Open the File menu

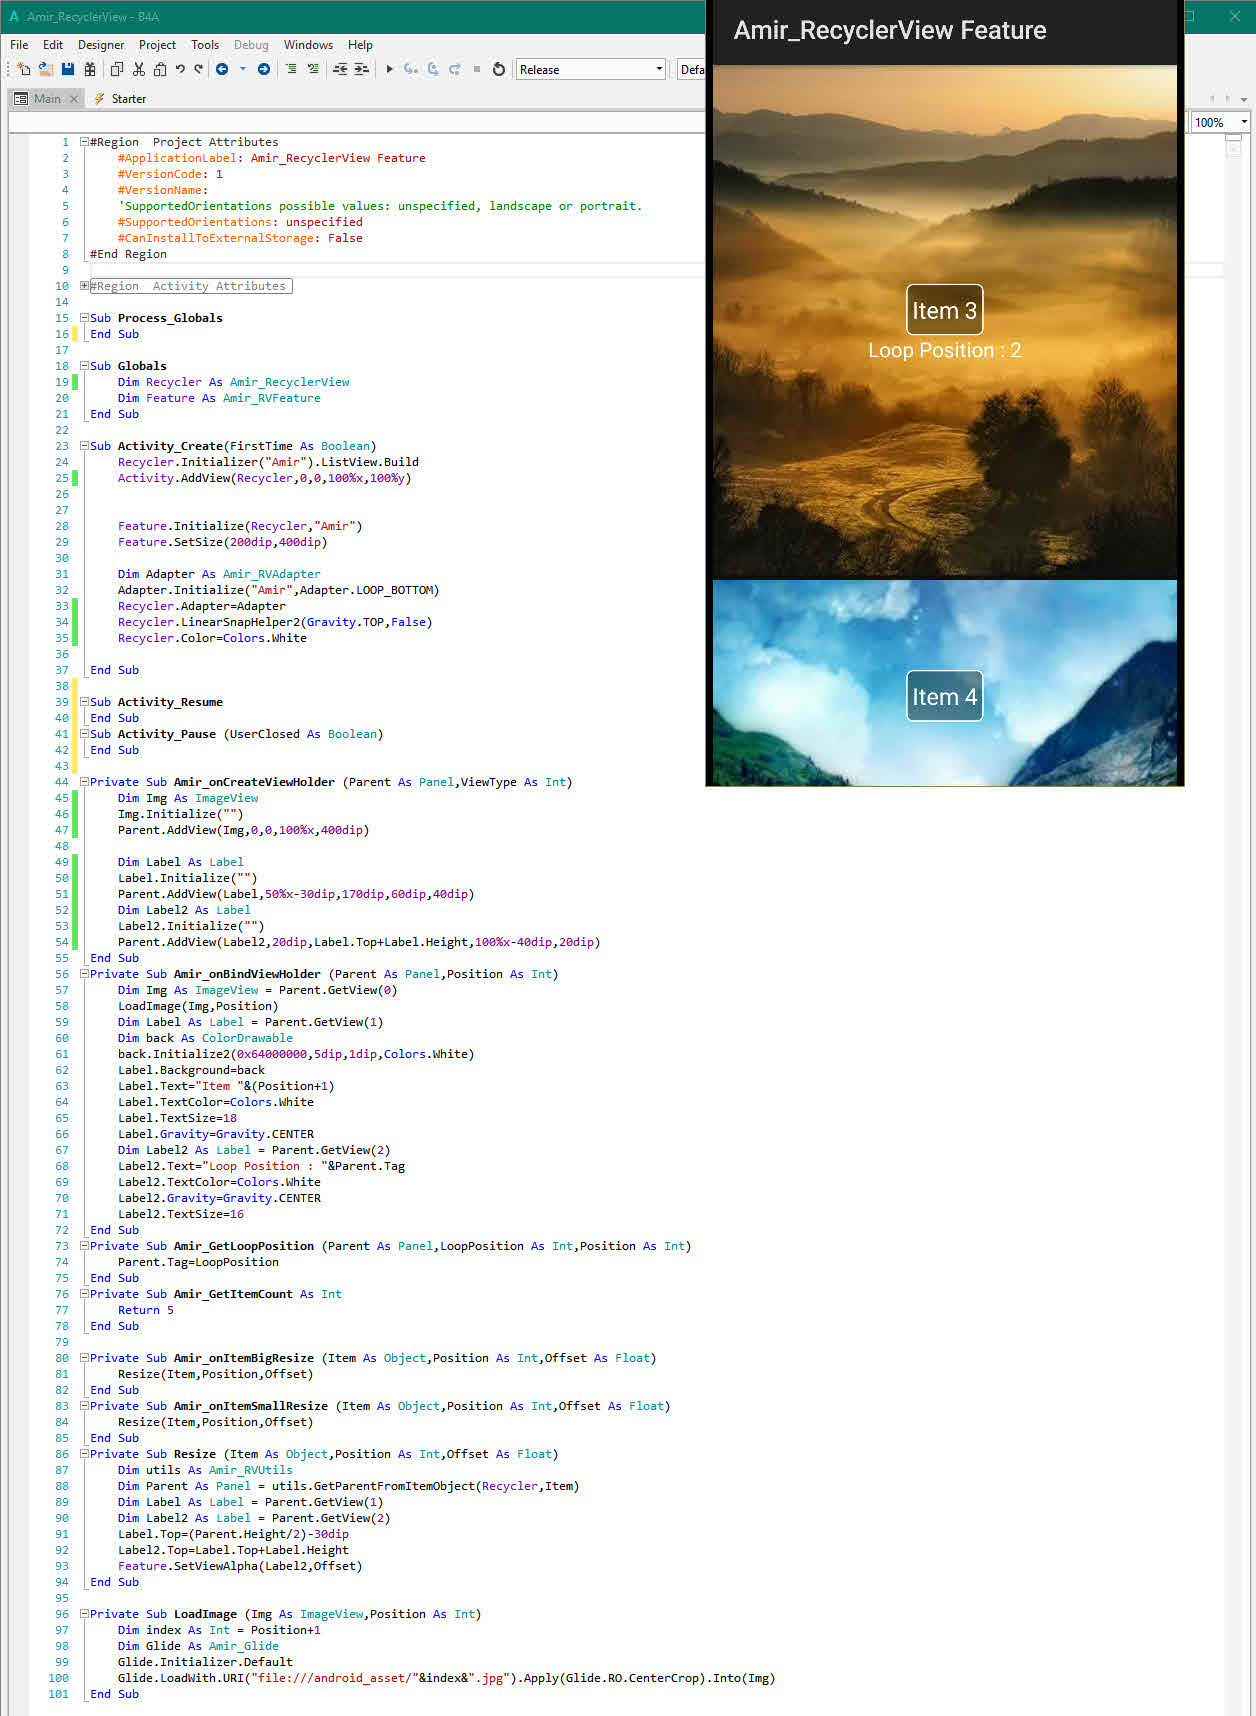(x=19, y=45)
